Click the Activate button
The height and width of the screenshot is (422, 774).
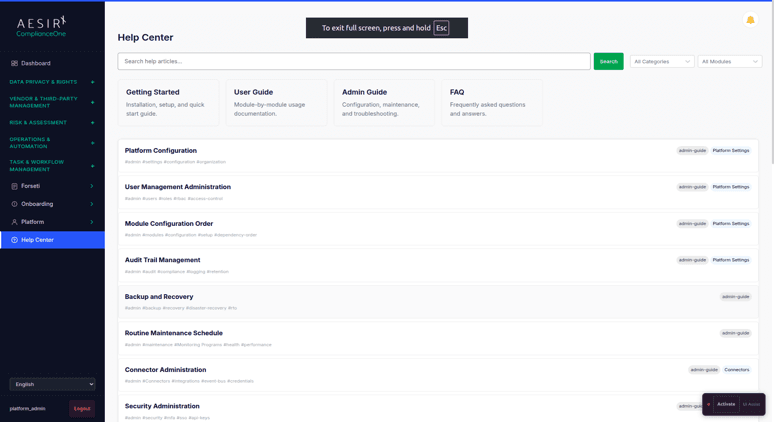click(726, 404)
